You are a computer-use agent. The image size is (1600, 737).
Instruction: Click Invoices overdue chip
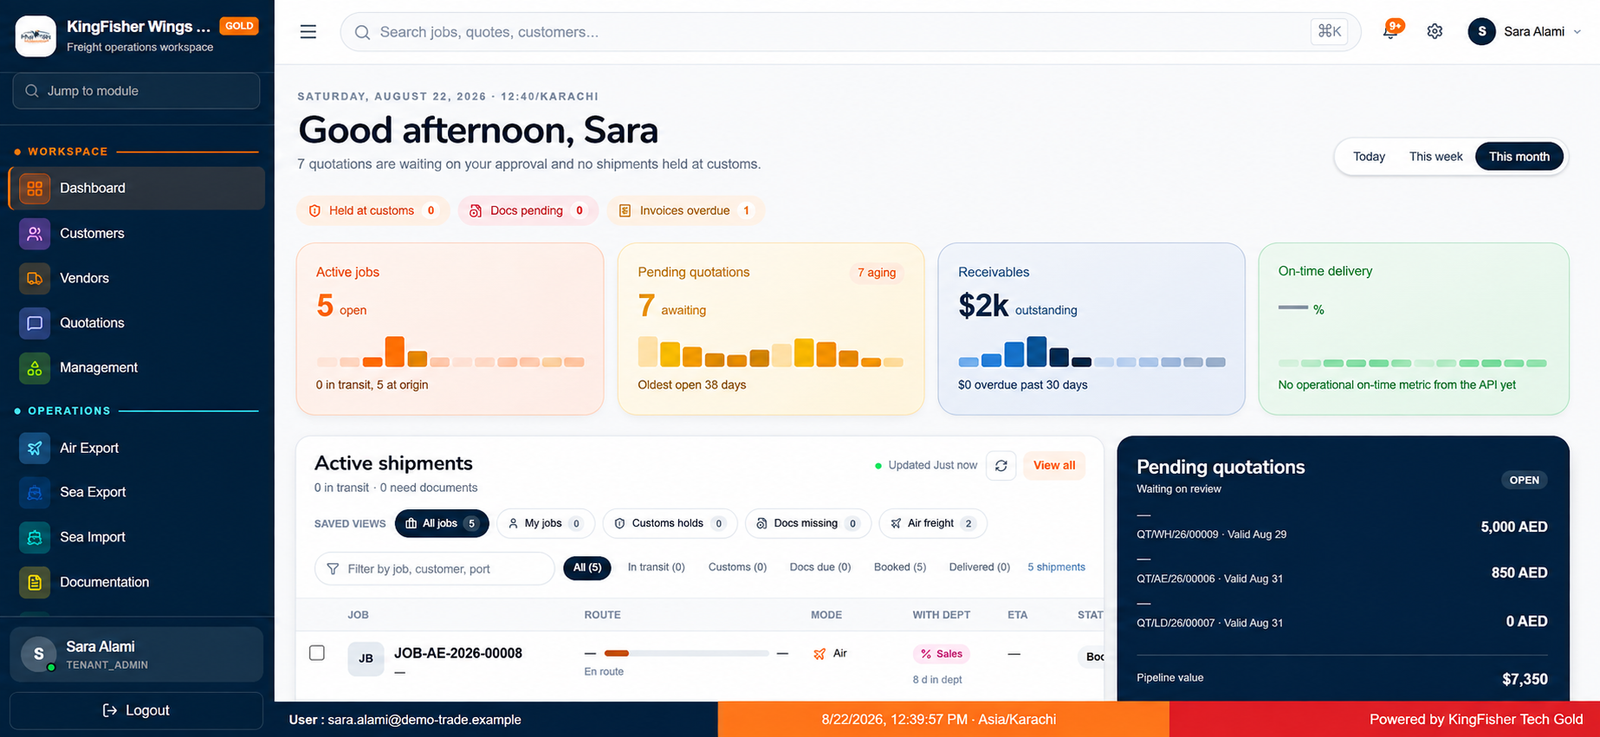(x=686, y=211)
